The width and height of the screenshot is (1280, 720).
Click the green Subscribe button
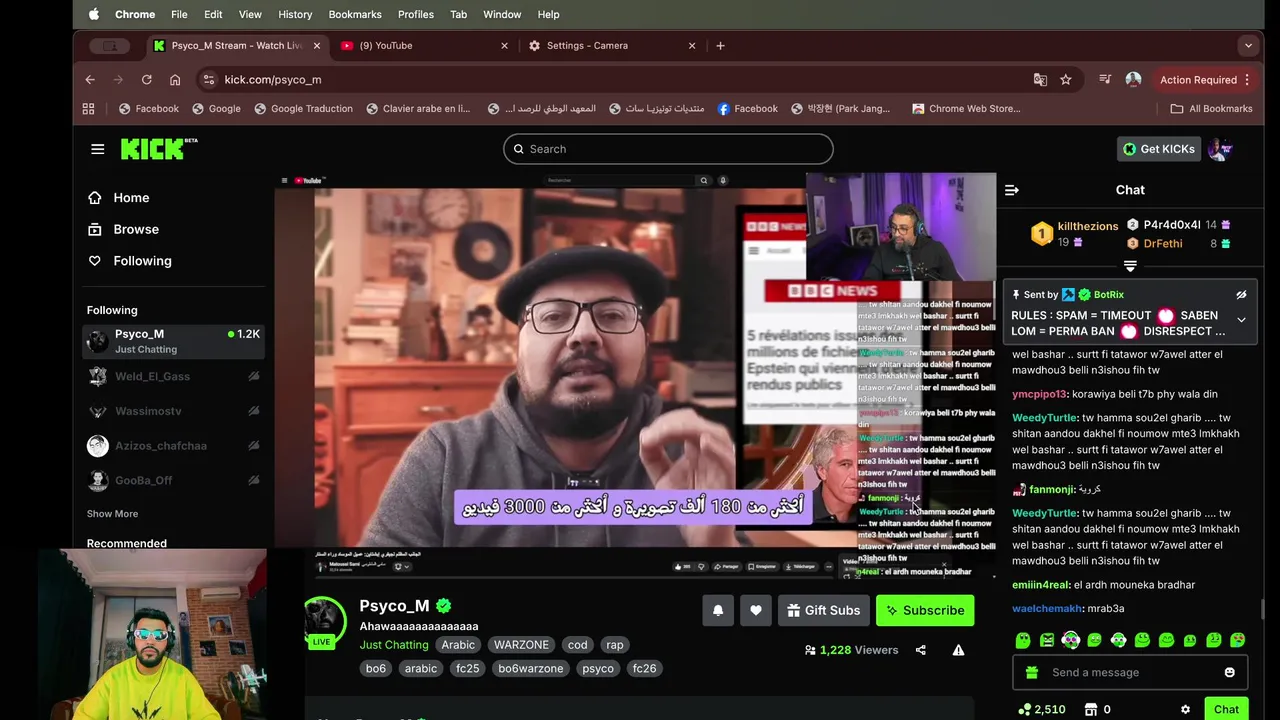pos(925,610)
